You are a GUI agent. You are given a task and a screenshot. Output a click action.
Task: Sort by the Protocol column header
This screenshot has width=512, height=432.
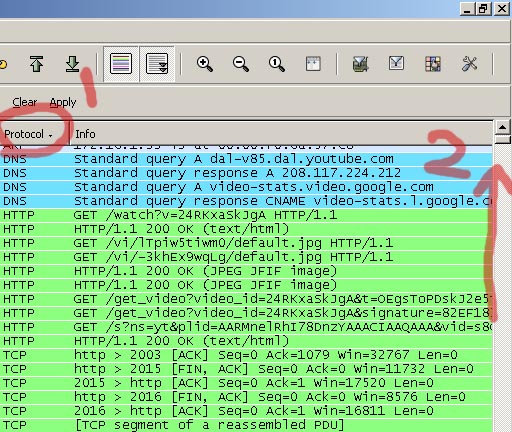pyautogui.click(x=34, y=134)
